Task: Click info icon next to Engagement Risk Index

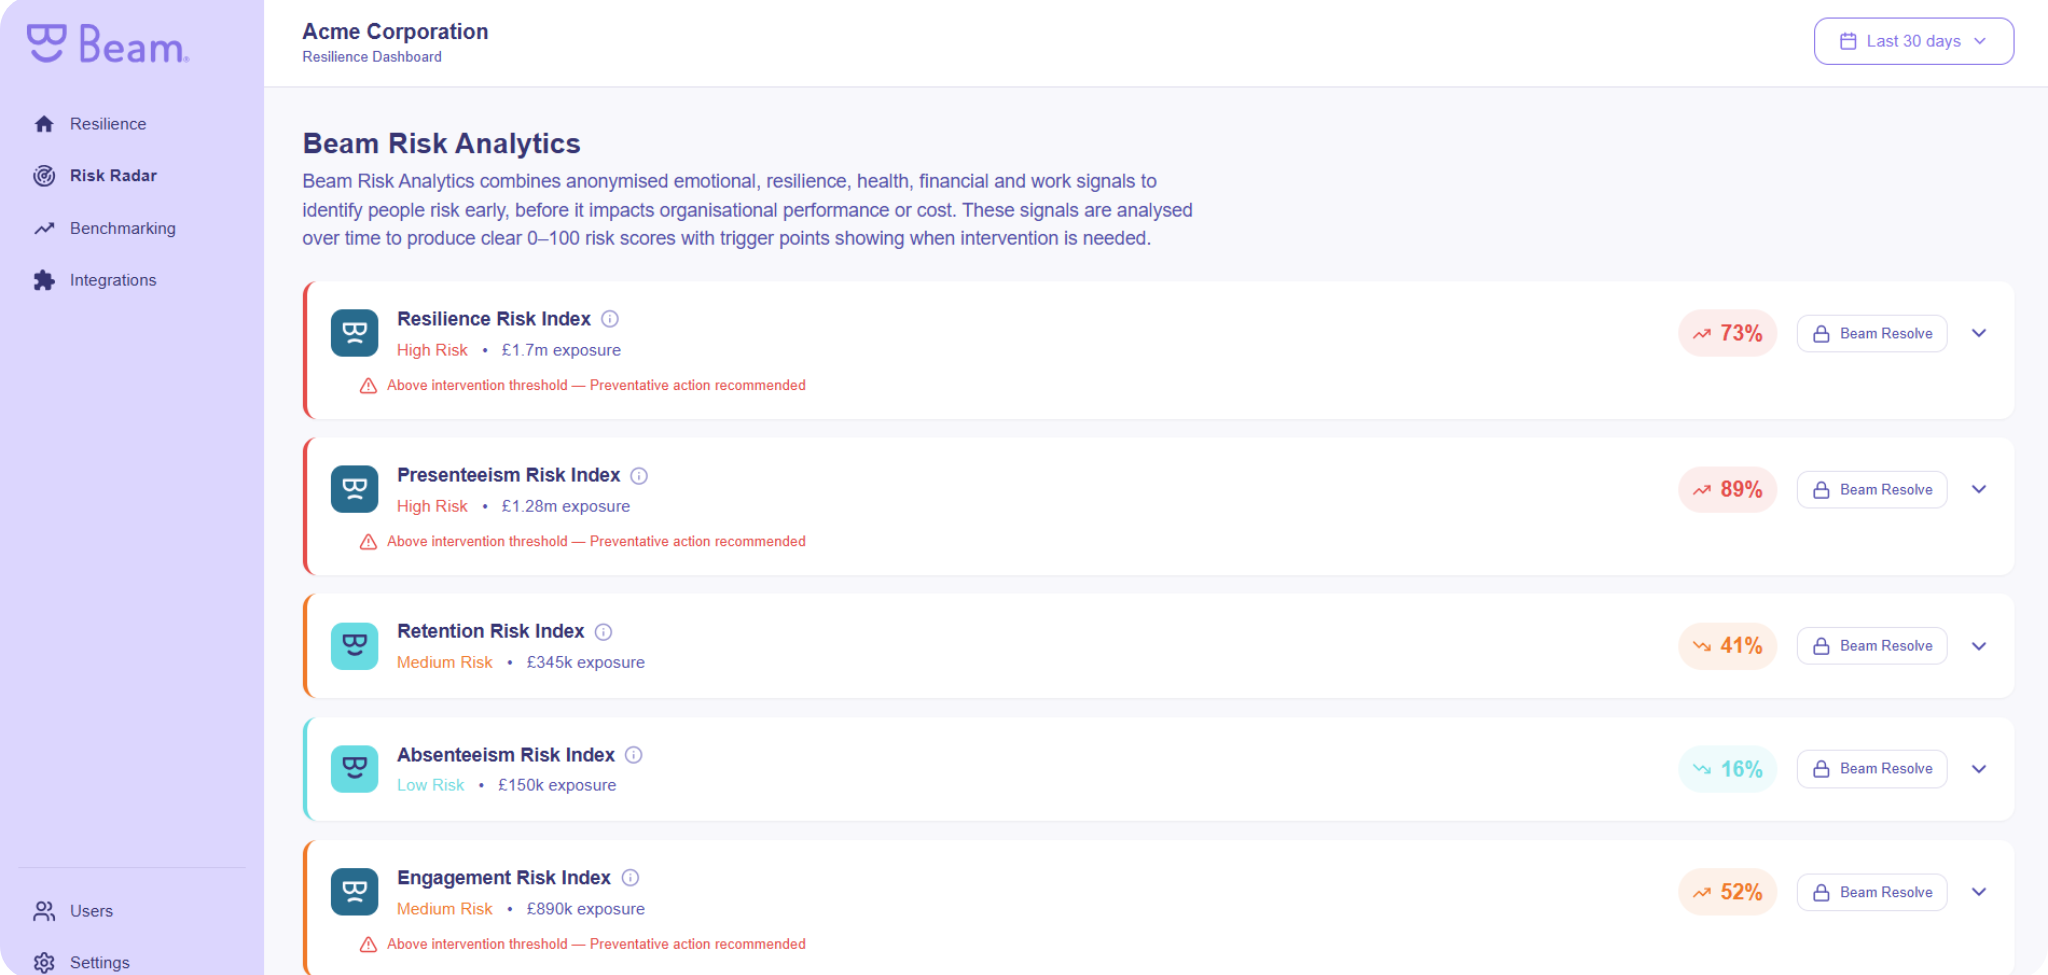Action: click(x=630, y=878)
